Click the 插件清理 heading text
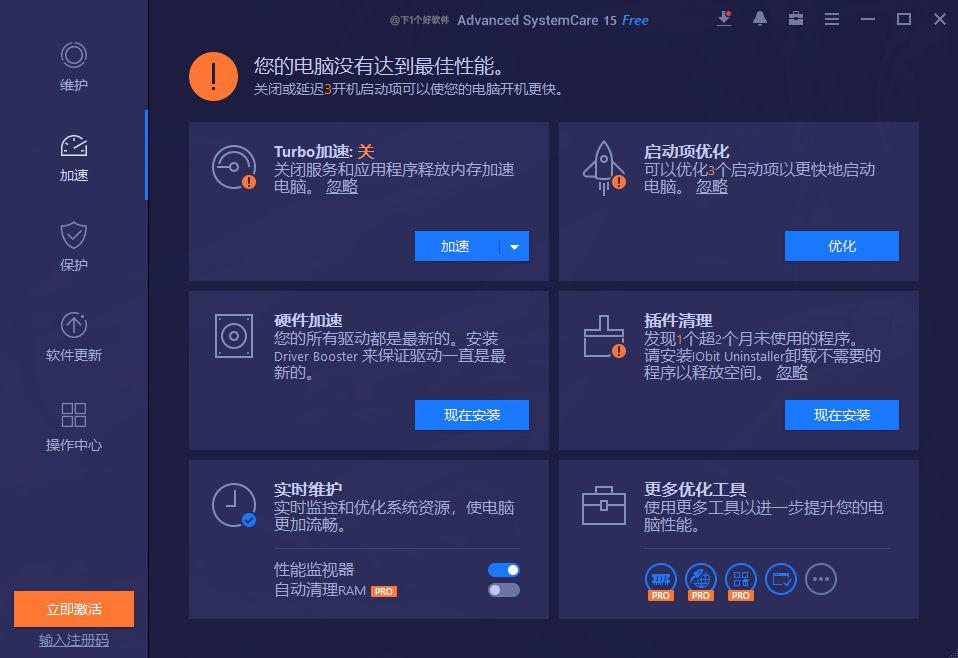 678,320
